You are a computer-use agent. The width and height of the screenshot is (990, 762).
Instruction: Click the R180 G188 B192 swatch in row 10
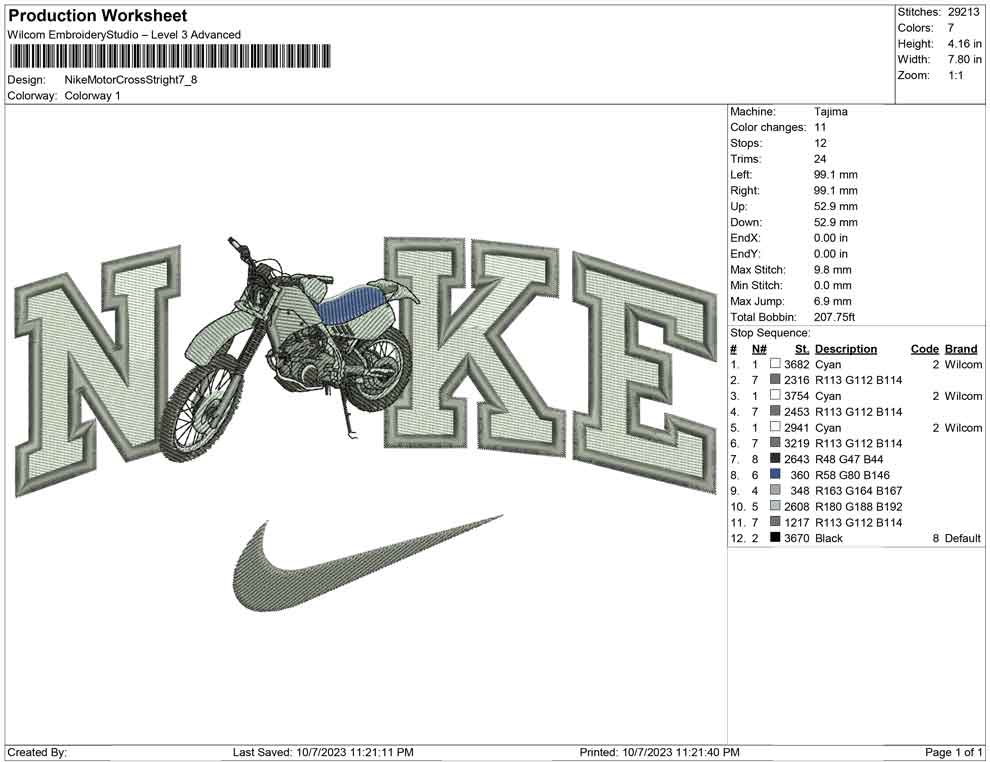click(775, 506)
